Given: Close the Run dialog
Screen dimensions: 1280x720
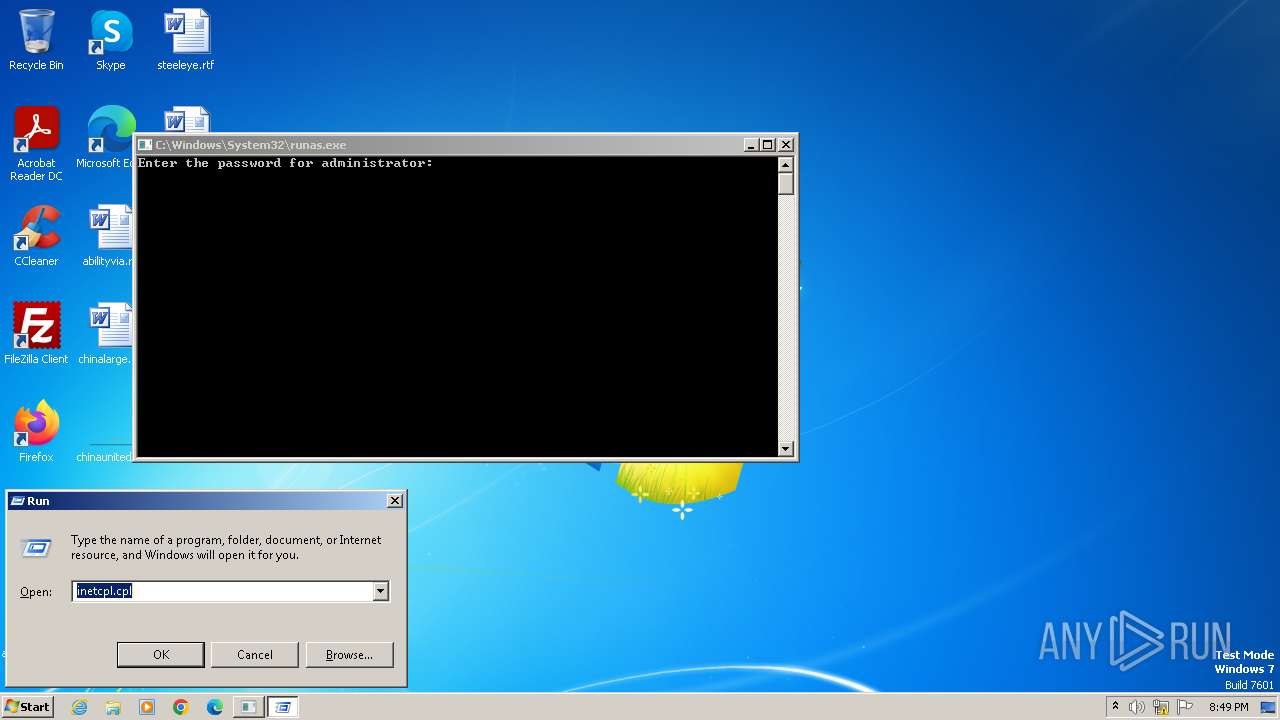Looking at the screenshot, I should pyautogui.click(x=395, y=501).
